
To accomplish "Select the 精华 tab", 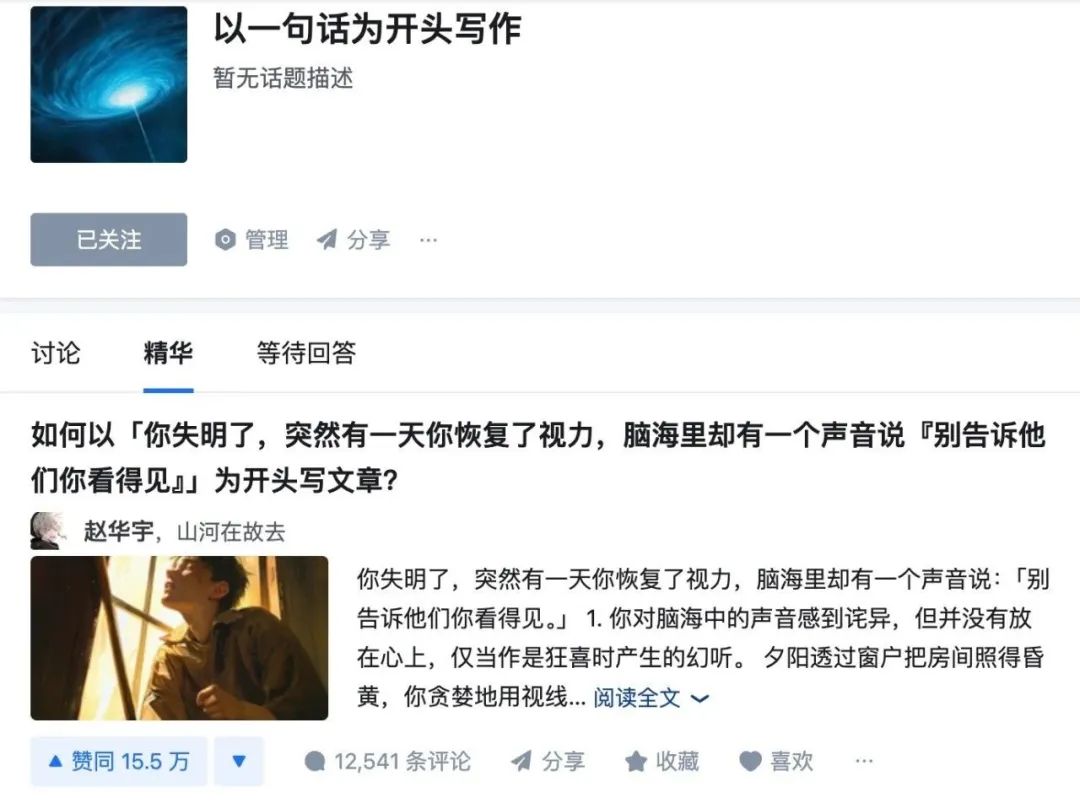I will (x=168, y=353).
